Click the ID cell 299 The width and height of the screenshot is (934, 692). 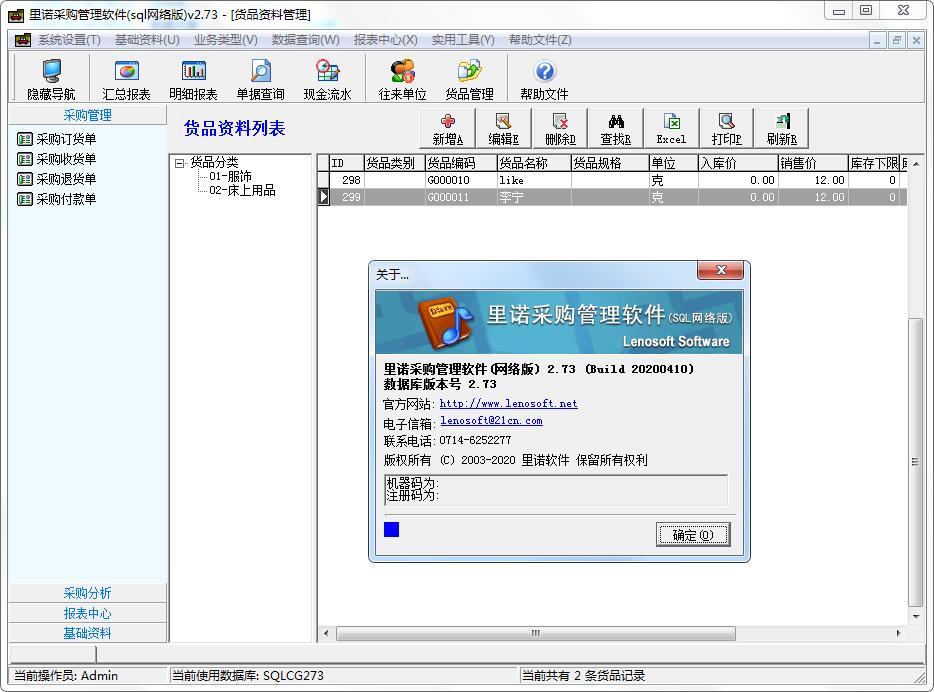pyautogui.click(x=347, y=197)
